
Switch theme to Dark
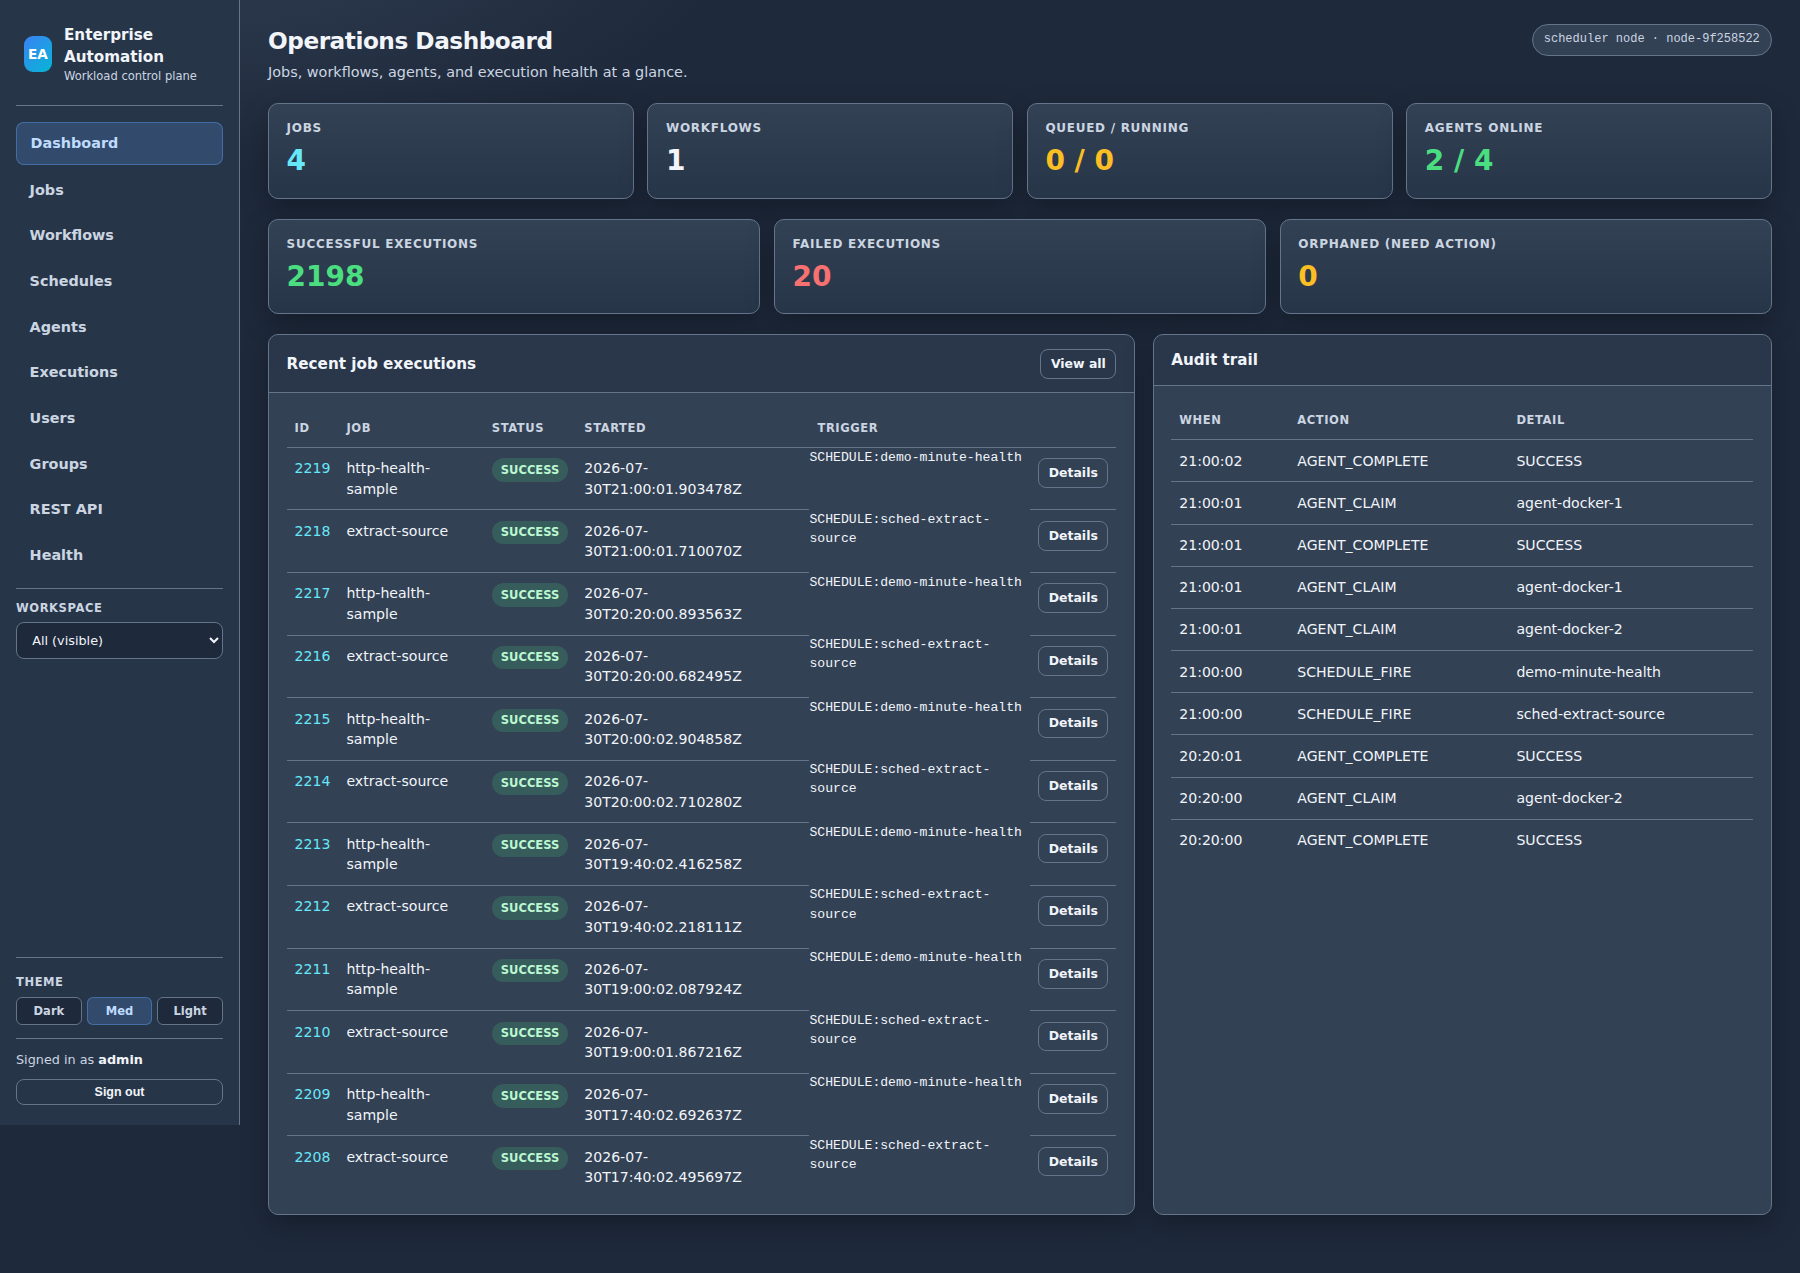pyautogui.click(x=49, y=1011)
